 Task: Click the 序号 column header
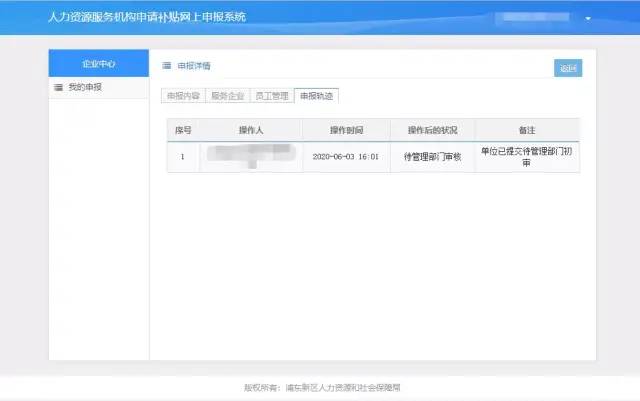[183, 130]
